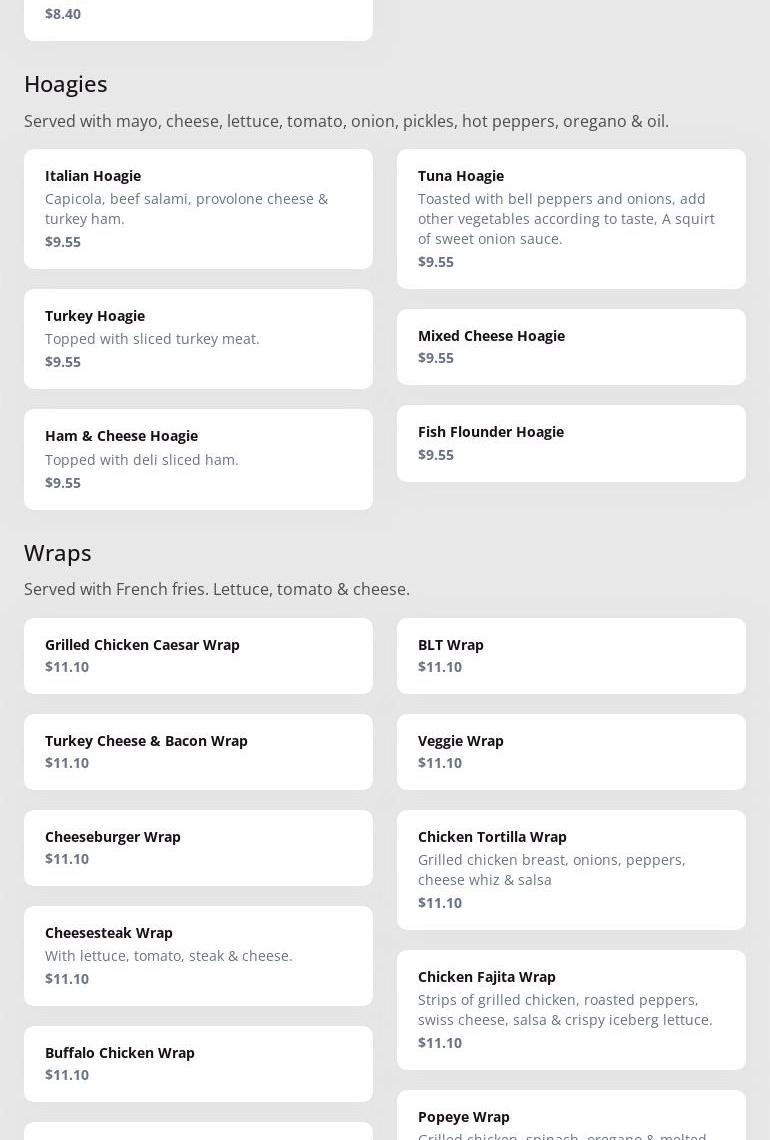Screen dimensions: 770x1140
Task: Select the Chicken Tortilla Wrap
Action: click(571, 870)
